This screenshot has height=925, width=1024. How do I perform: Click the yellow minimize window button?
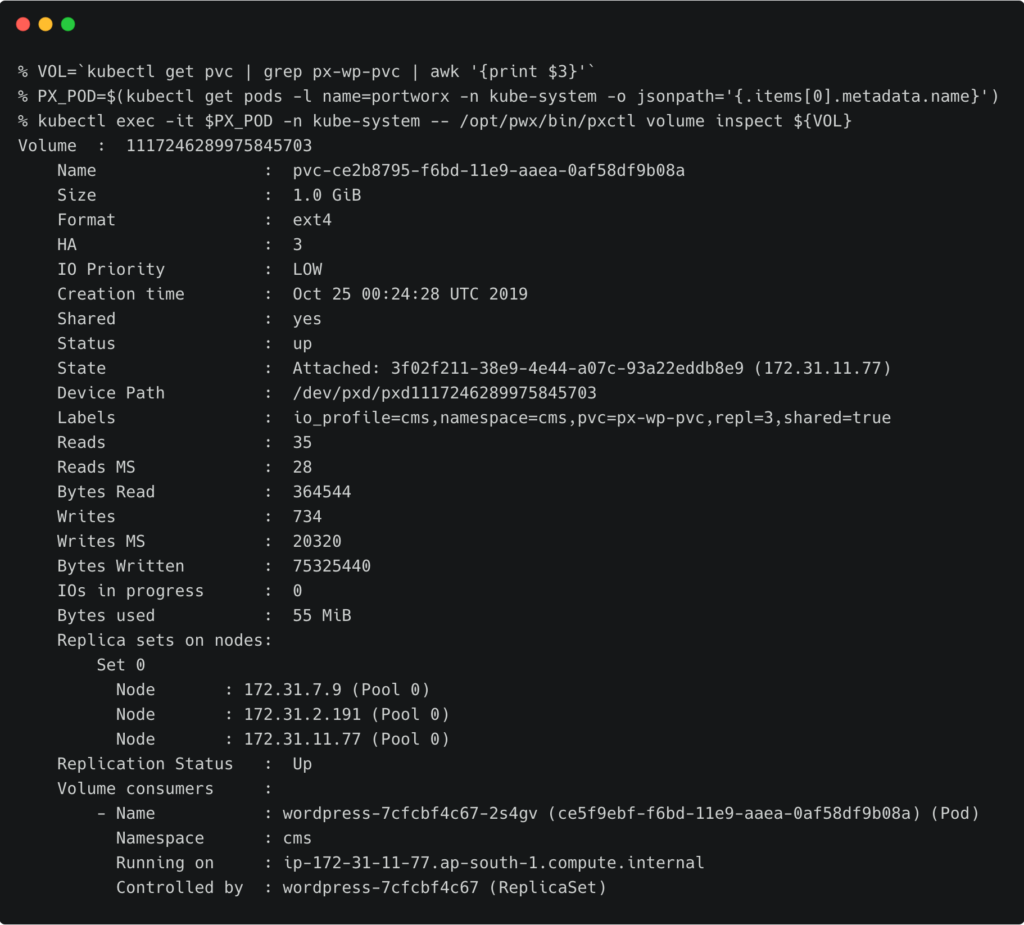pos(45,24)
